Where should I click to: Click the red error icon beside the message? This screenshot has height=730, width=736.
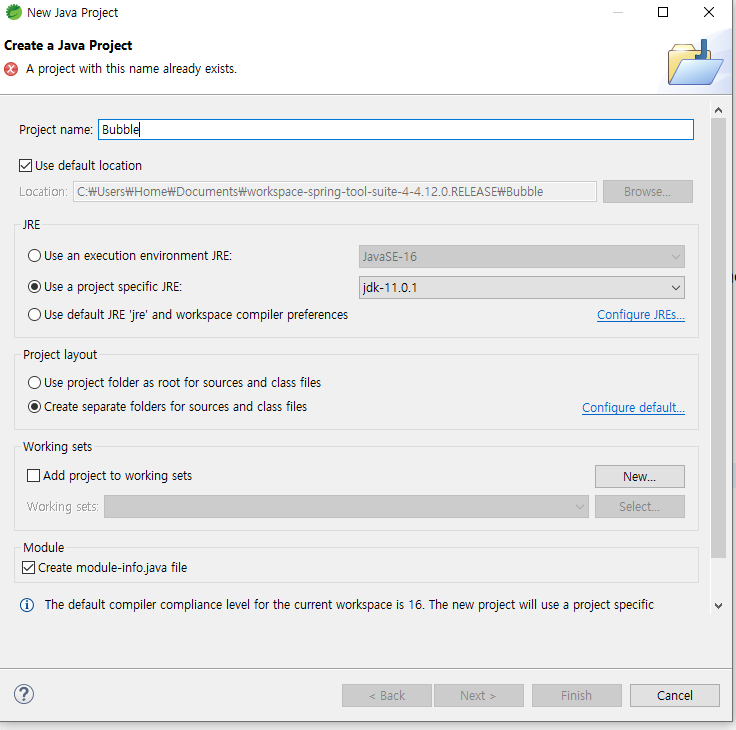coord(11,69)
